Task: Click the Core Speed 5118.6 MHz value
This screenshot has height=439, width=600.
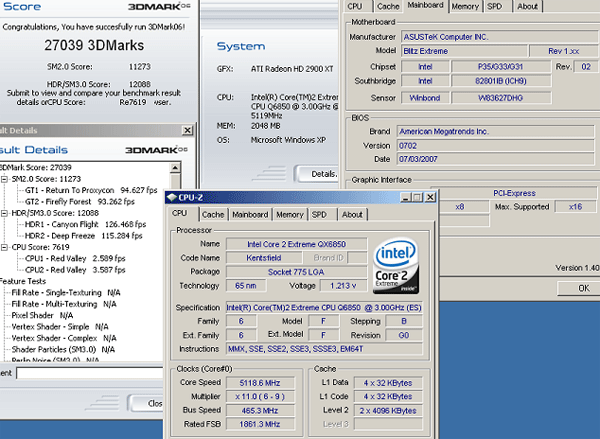Action: pos(260,383)
